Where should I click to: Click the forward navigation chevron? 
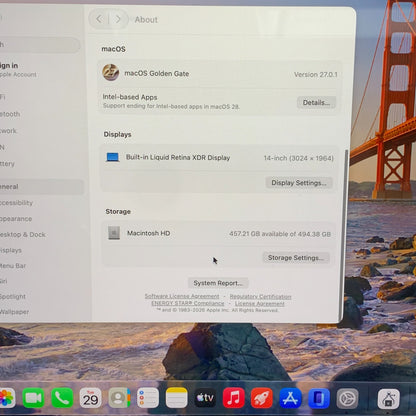tap(118, 19)
